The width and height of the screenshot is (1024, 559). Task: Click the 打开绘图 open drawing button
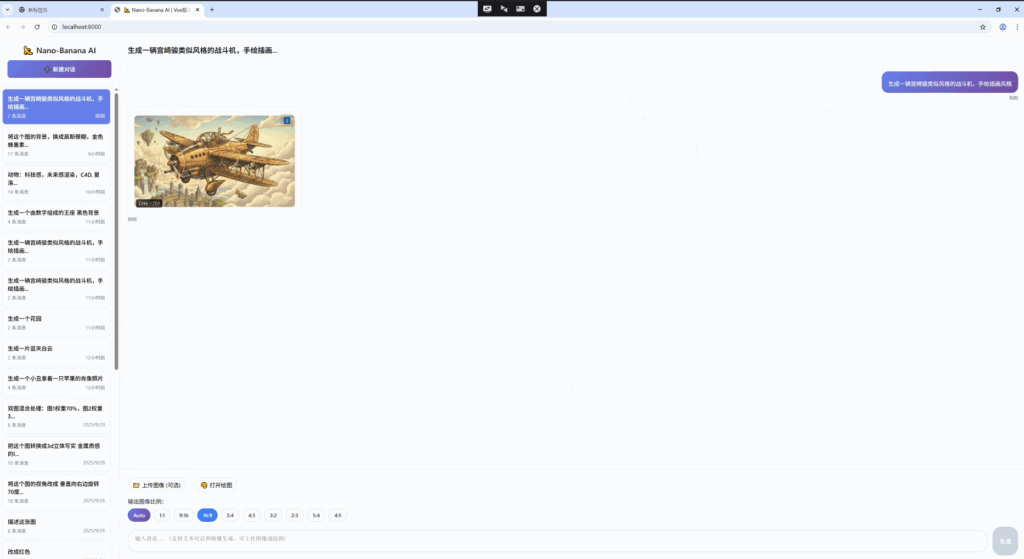point(216,485)
